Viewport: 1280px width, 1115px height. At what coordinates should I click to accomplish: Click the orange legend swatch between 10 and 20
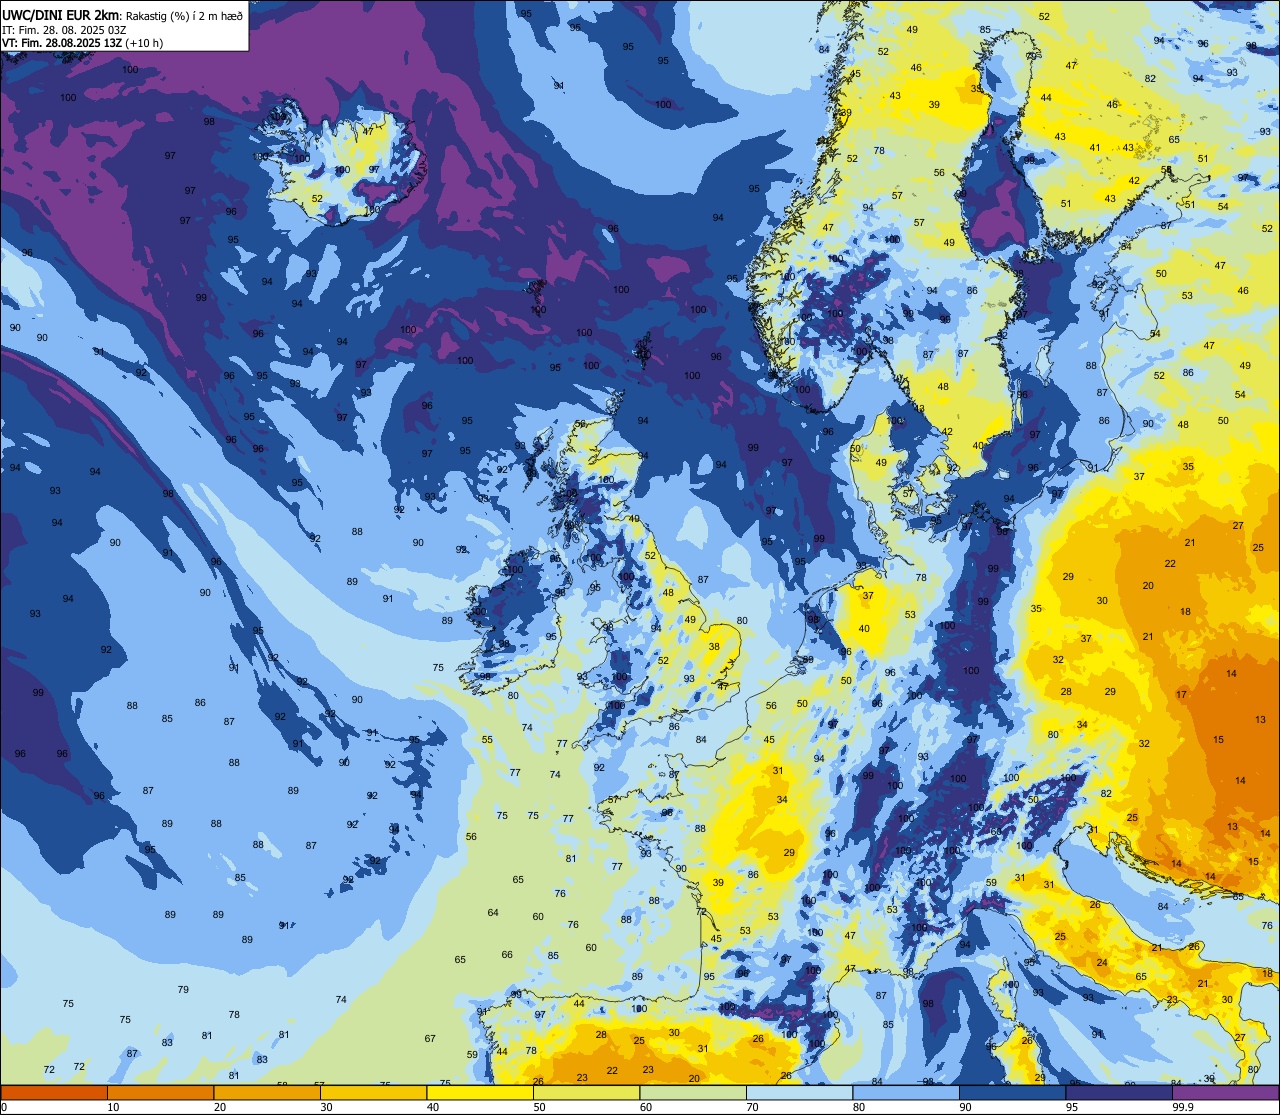[160, 1092]
